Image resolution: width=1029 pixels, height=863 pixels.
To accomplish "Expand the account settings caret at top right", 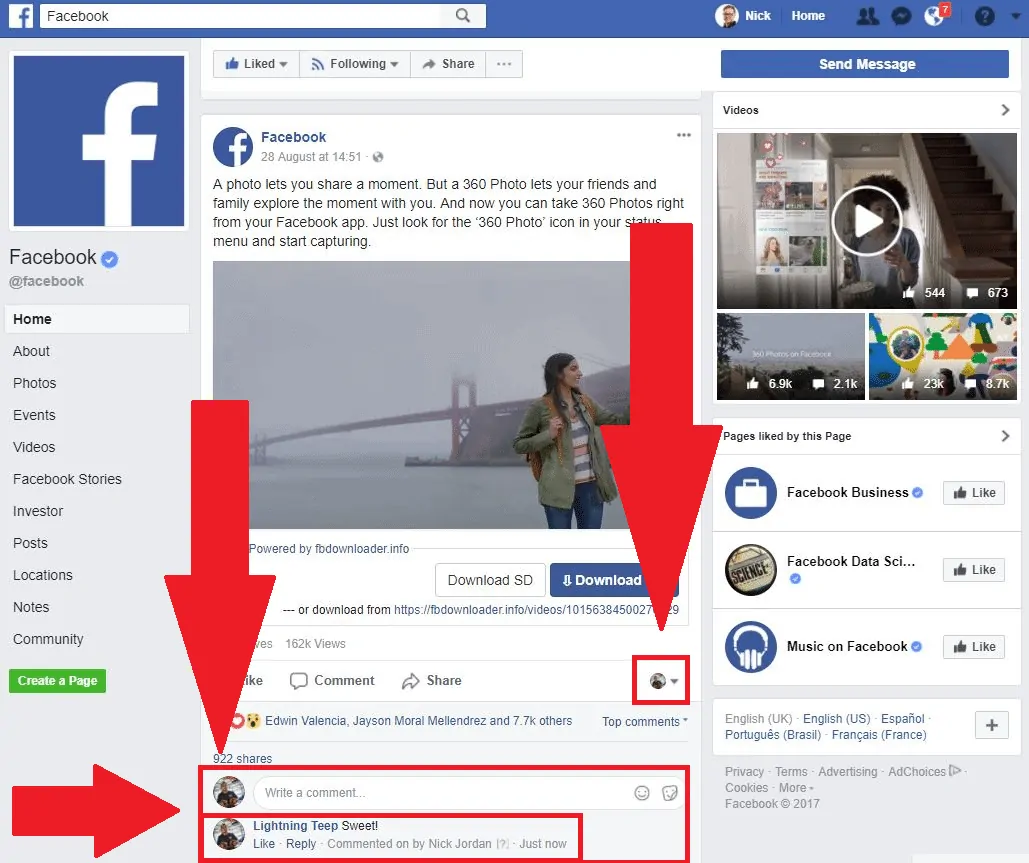I will (1013, 16).
